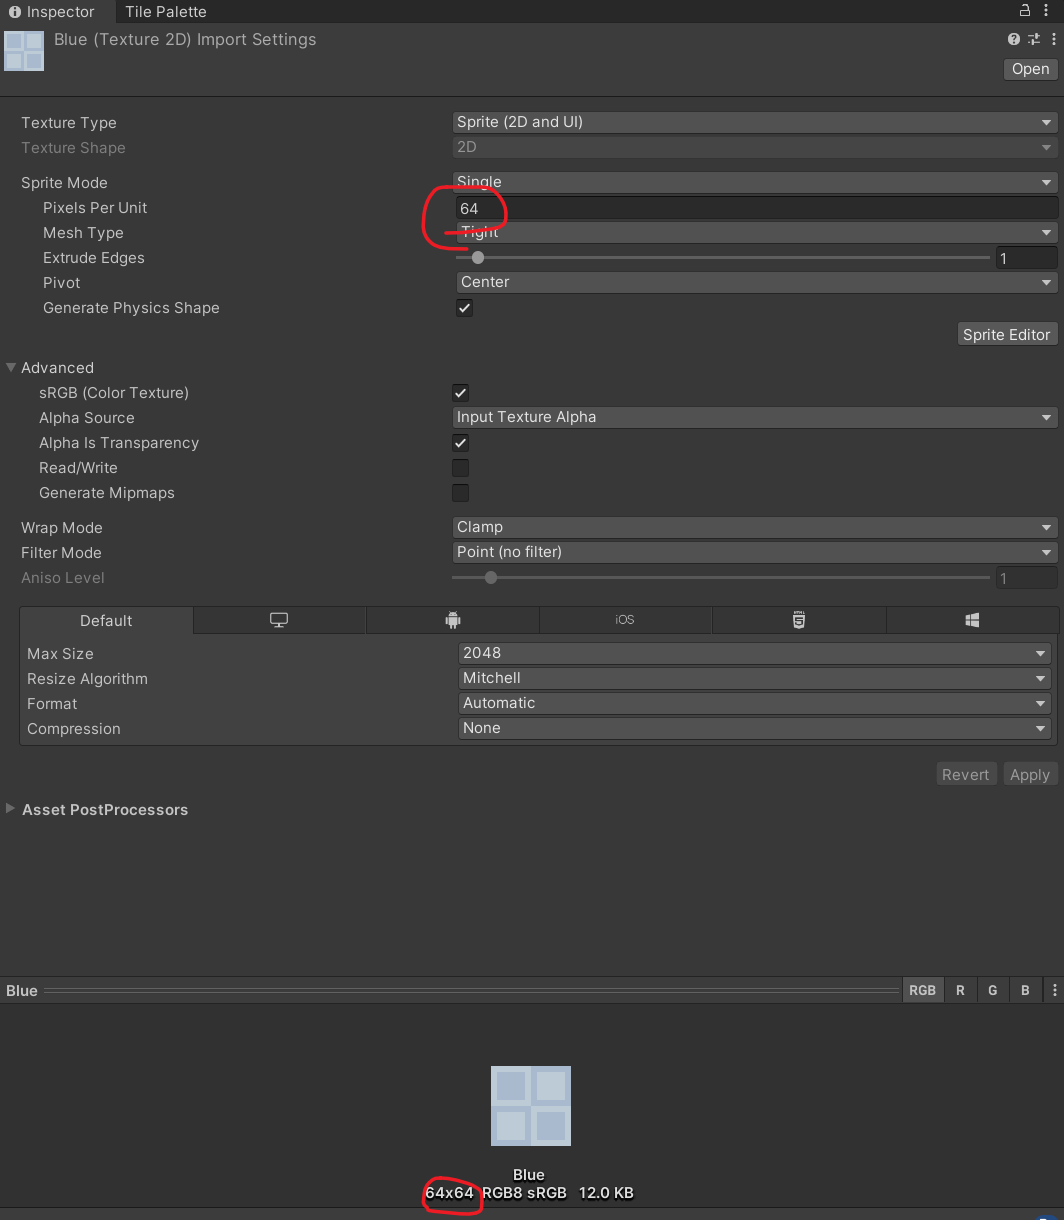Click the Pixels Per Unit input field
Screen dimensions: 1064x1220
(754, 208)
